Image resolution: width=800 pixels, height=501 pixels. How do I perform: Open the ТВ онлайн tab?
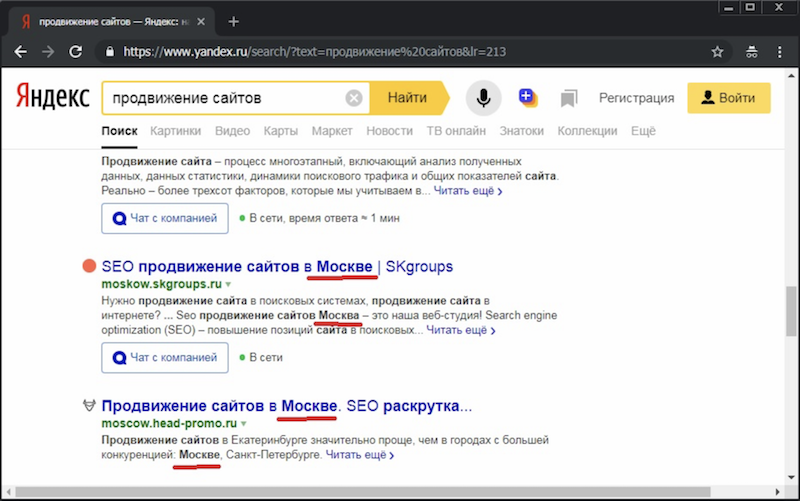pyautogui.click(x=456, y=131)
